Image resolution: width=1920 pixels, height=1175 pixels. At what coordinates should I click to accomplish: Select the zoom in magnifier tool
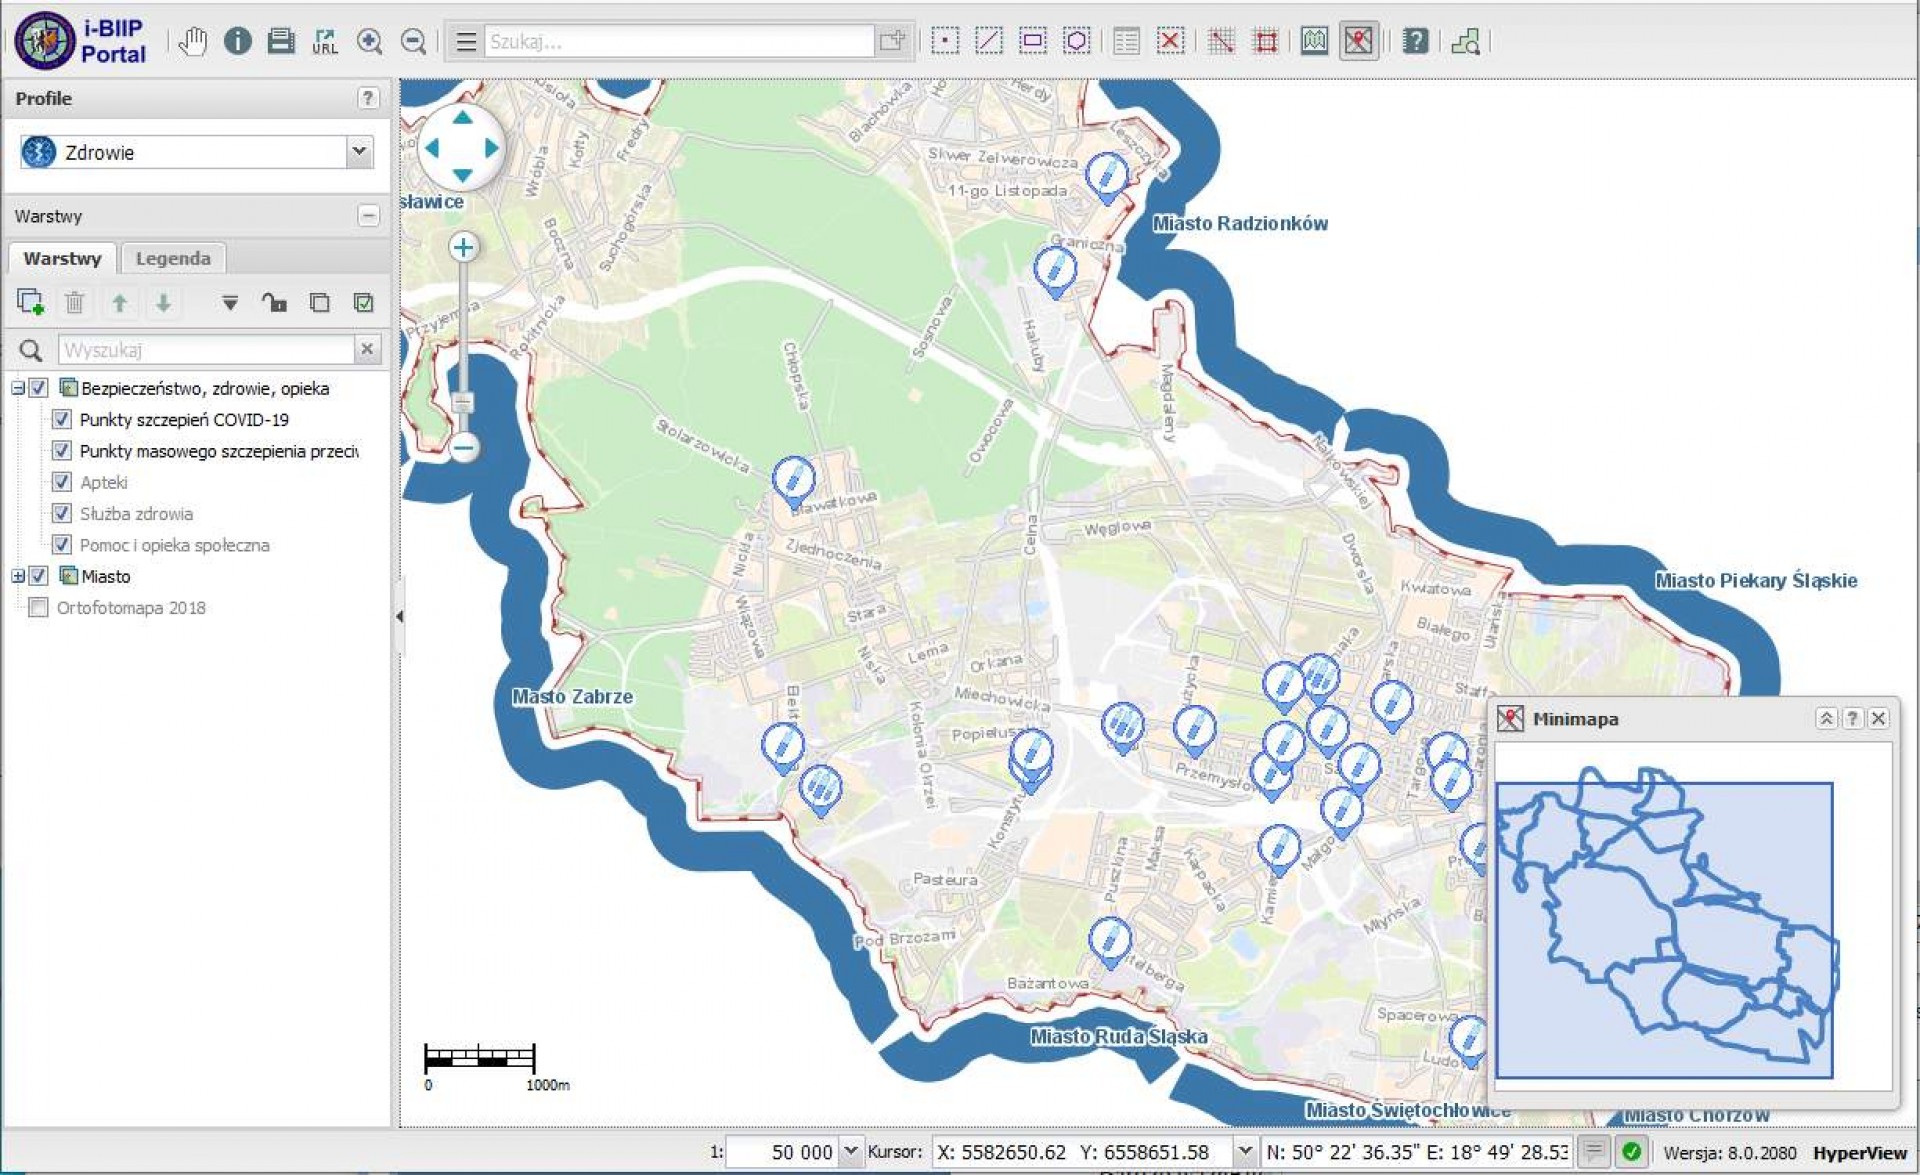pyautogui.click(x=369, y=42)
